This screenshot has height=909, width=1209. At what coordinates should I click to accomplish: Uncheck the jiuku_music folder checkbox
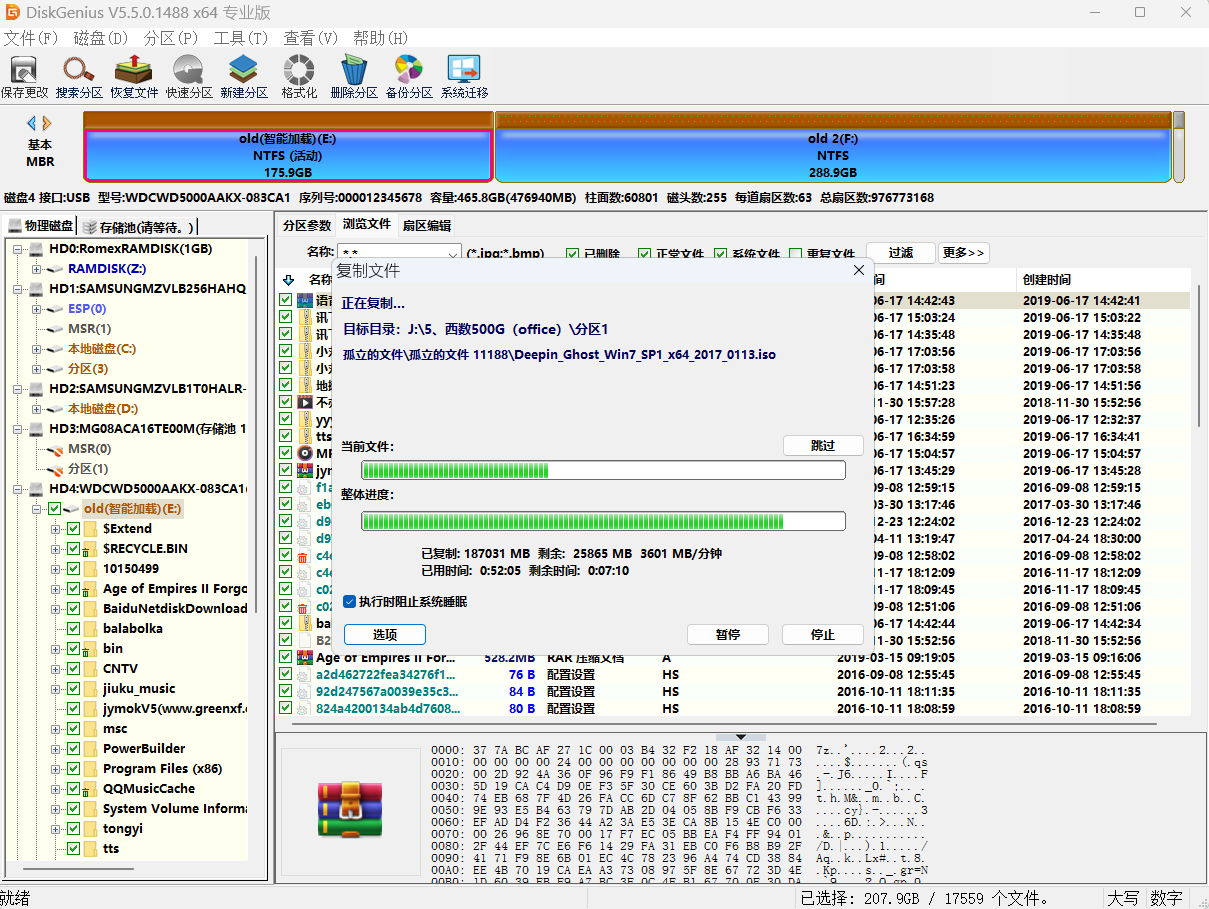click(73, 689)
